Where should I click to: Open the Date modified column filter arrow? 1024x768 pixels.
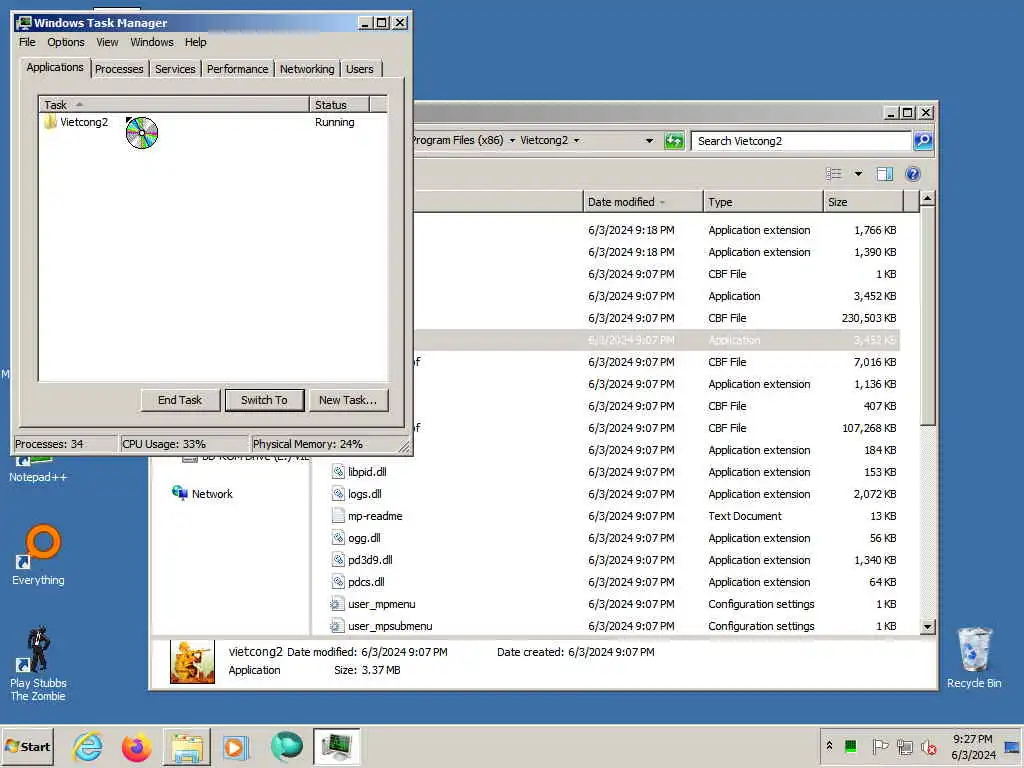pos(663,202)
